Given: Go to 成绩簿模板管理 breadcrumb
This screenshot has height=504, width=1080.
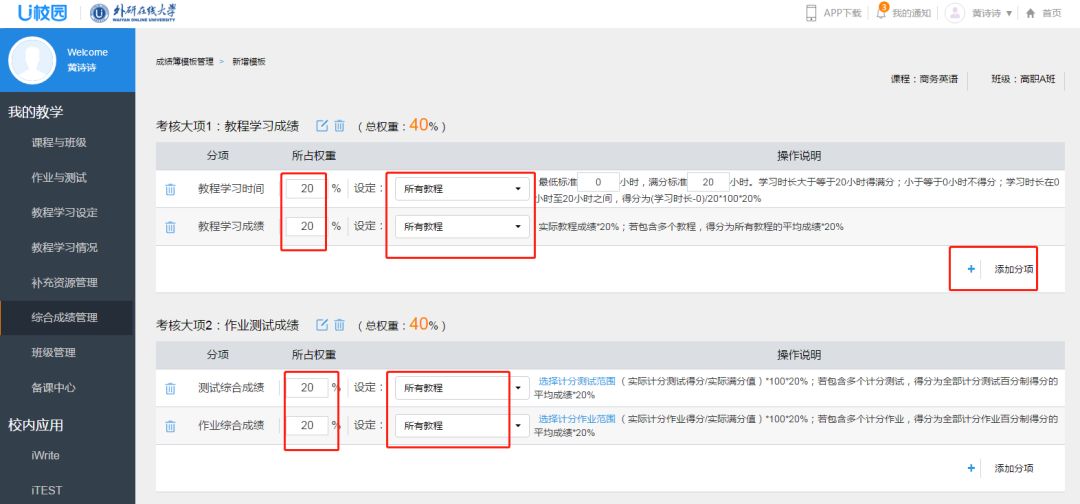Looking at the screenshot, I should pyautogui.click(x=185, y=61).
